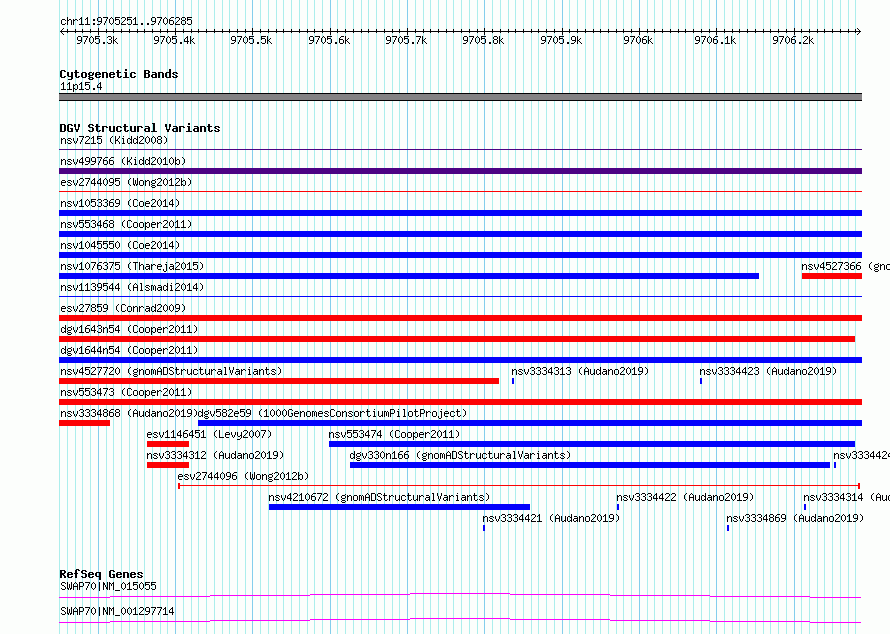Click blue bar under nsv553474 label
Image resolution: width=890 pixels, height=634 pixels.
point(592,444)
